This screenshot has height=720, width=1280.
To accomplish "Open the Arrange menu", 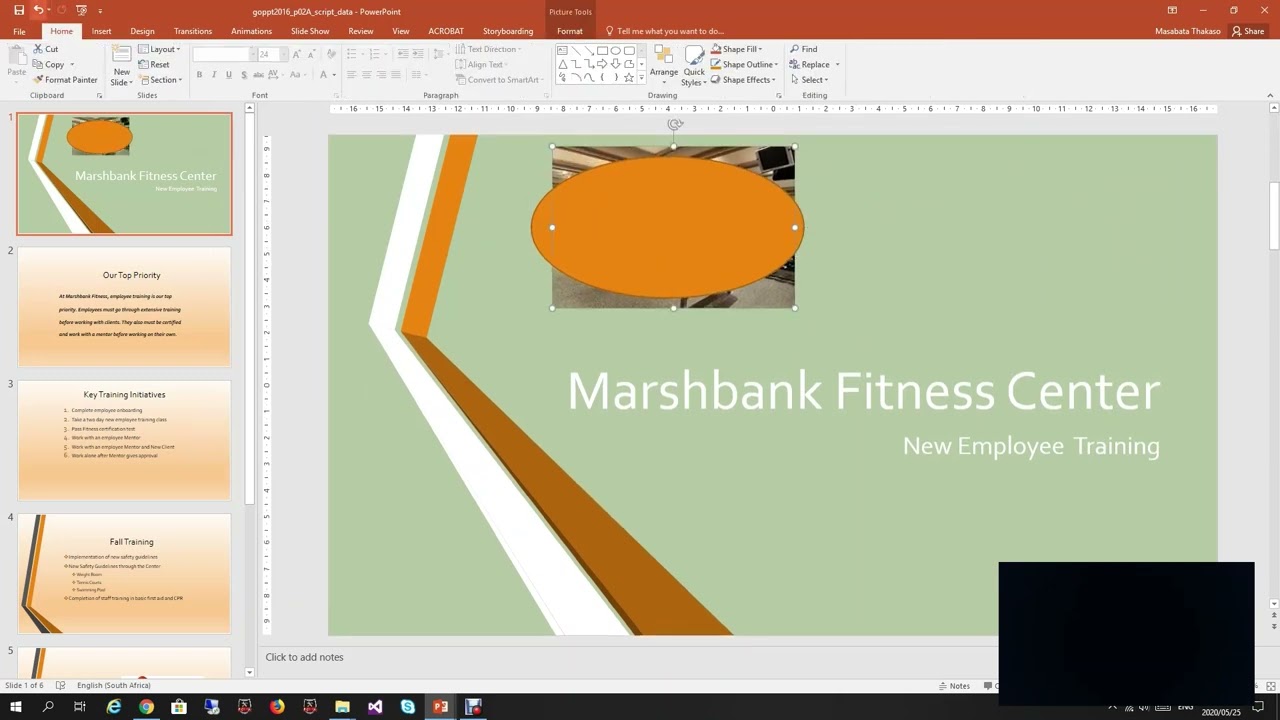I will tap(664, 65).
